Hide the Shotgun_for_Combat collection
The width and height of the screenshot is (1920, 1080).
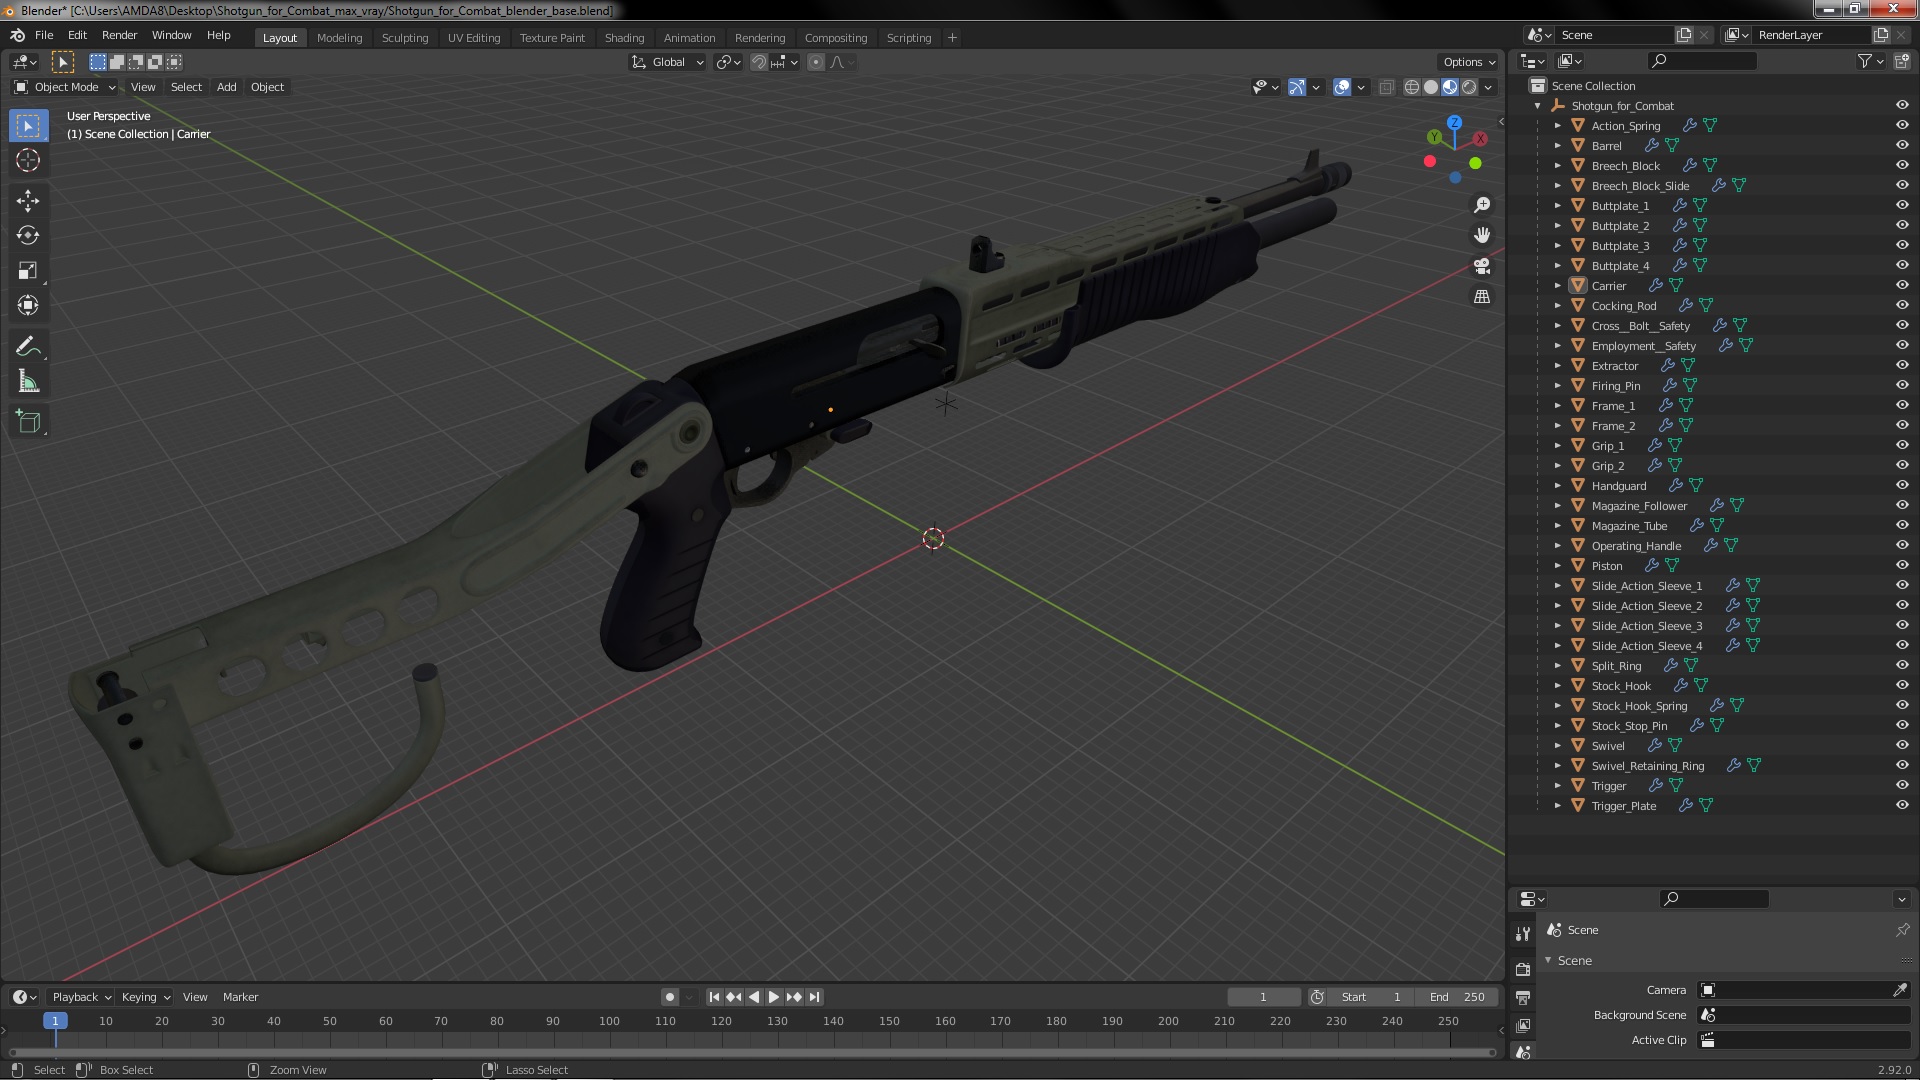tap(1902, 106)
